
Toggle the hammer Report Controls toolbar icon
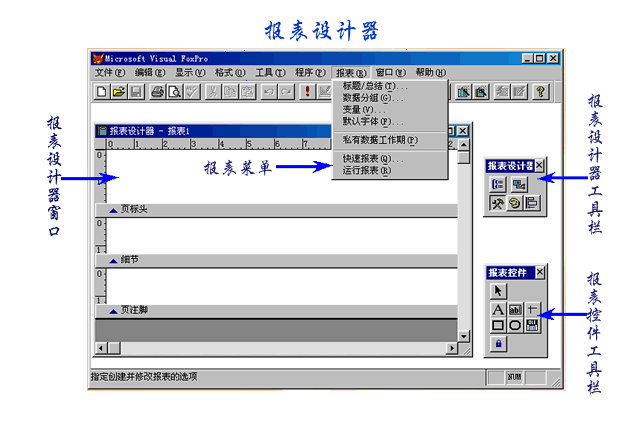498,203
